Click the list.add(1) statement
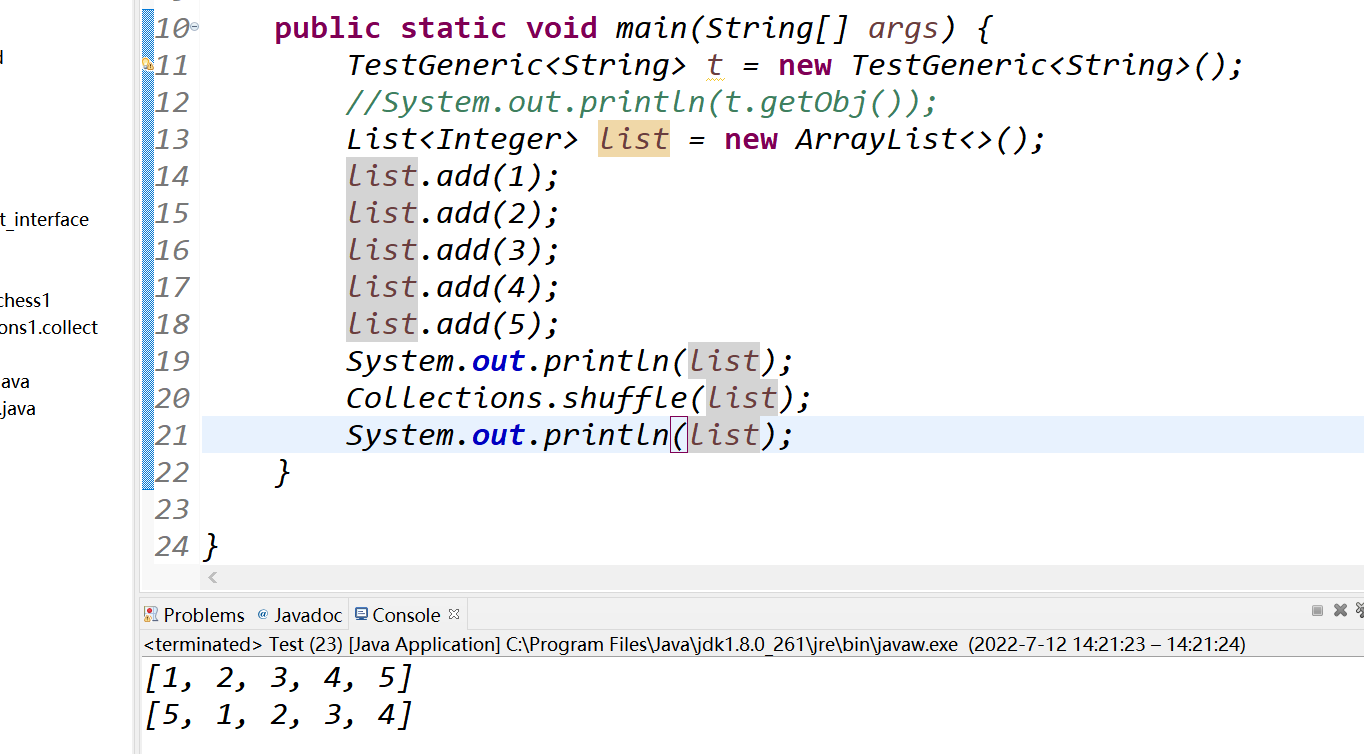The width and height of the screenshot is (1364, 754). (452, 176)
